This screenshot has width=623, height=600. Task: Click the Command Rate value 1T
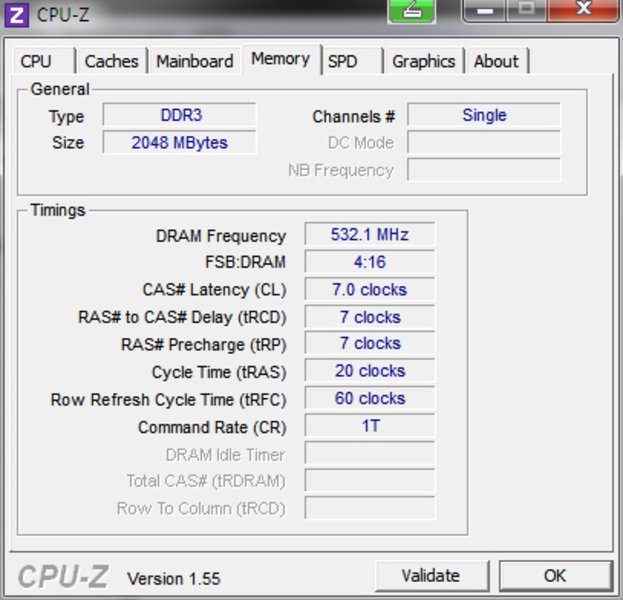pyautogui.click(x=370, y=426)
